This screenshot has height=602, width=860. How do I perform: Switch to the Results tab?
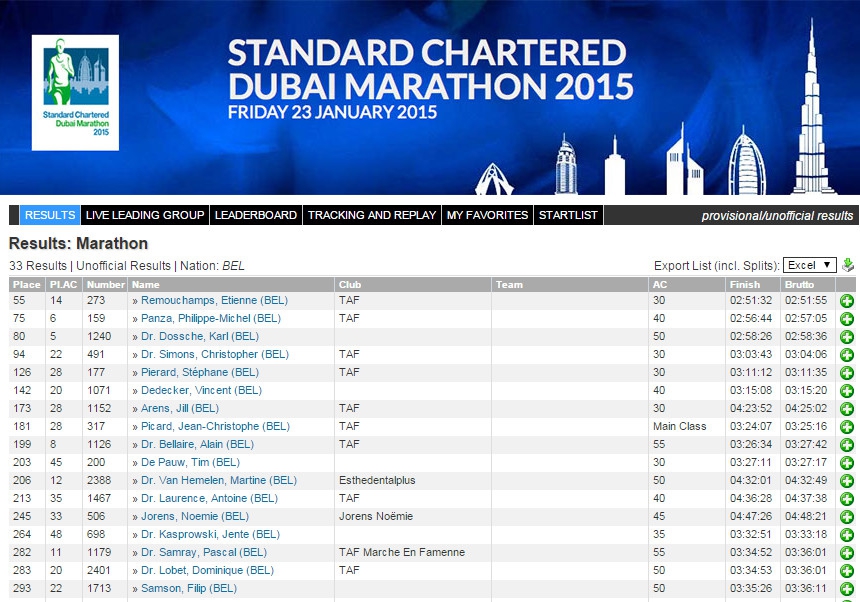click(50, 215)
